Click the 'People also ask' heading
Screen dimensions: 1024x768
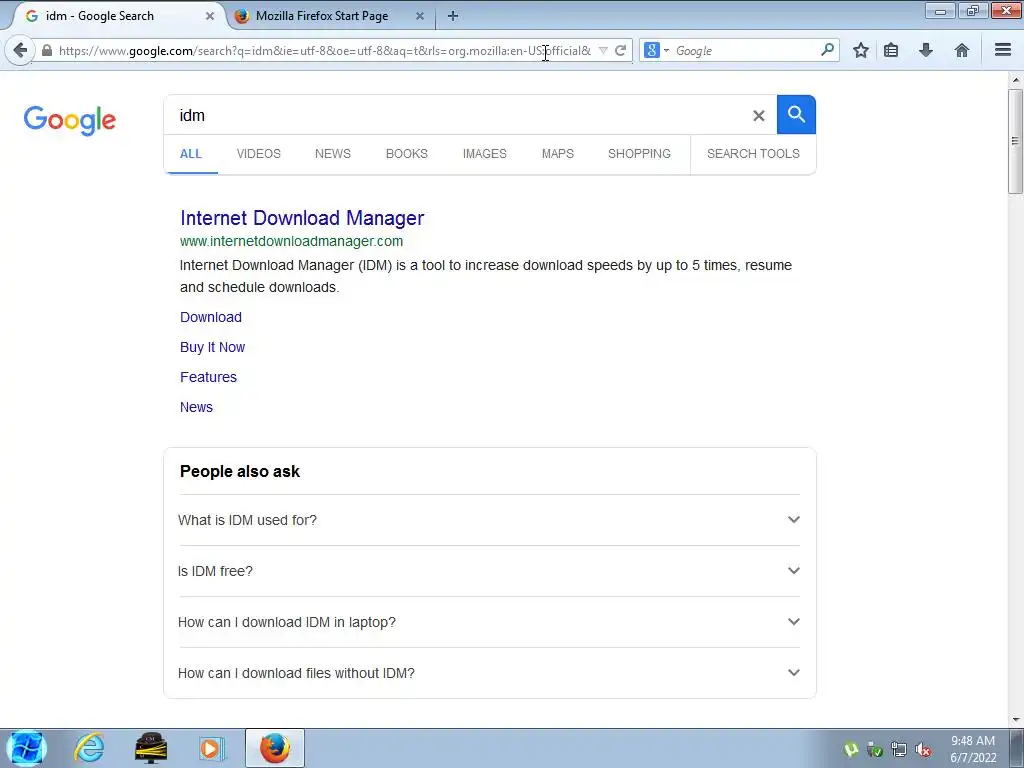(x=240, y=472)
